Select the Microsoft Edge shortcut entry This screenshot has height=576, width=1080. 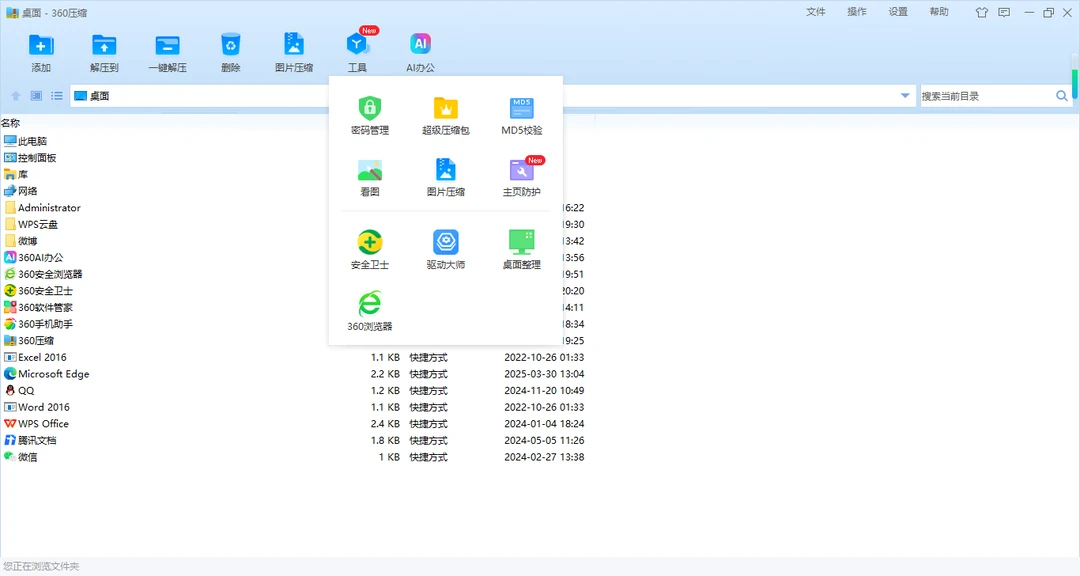click(x=53, y=374)
